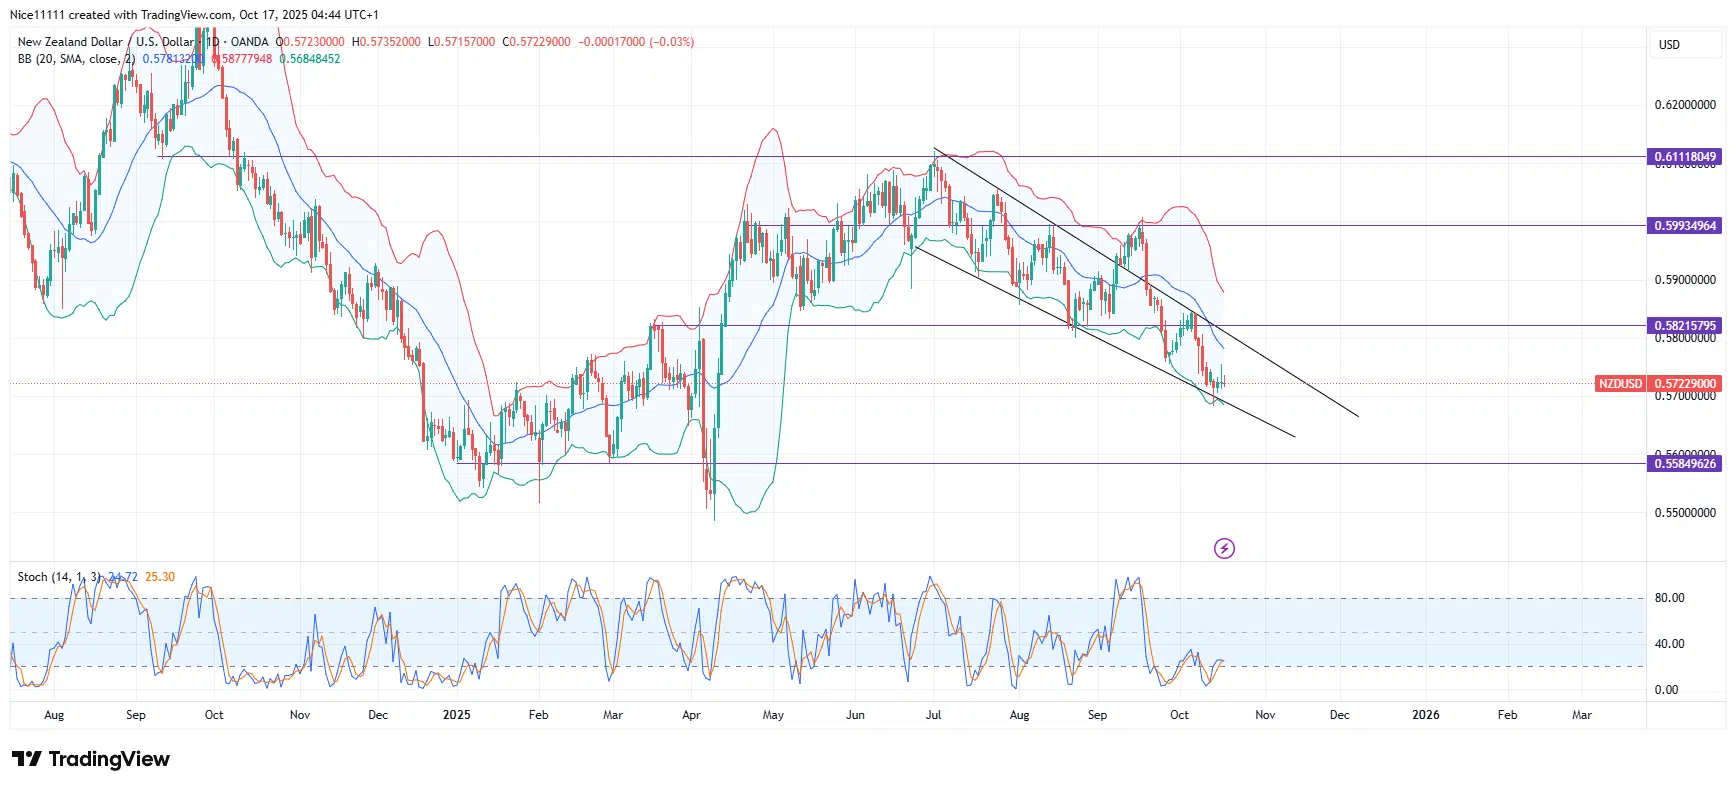Click the BB (20, SMA, close, 2) legend
Screen dimensions: 1736x789
pyautogui.click(x=76, y=59)
